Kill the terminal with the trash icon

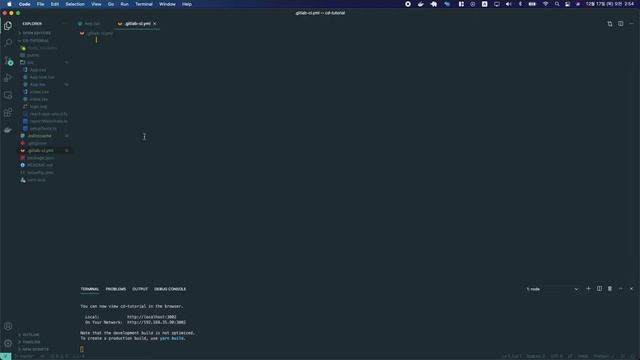[610, 289]
